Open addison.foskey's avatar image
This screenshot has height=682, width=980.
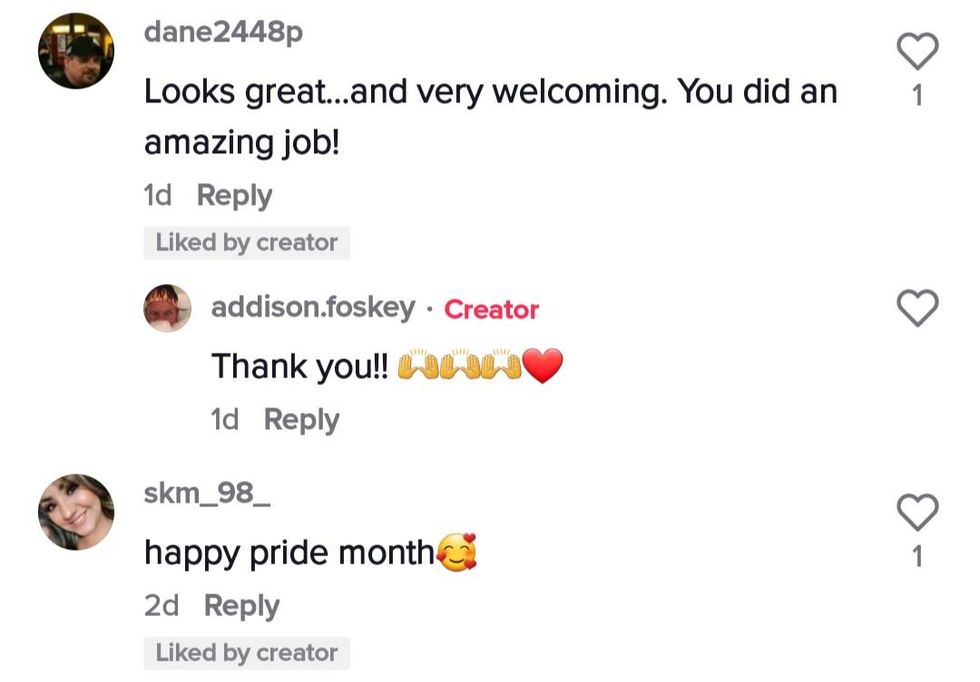[167, 308]
